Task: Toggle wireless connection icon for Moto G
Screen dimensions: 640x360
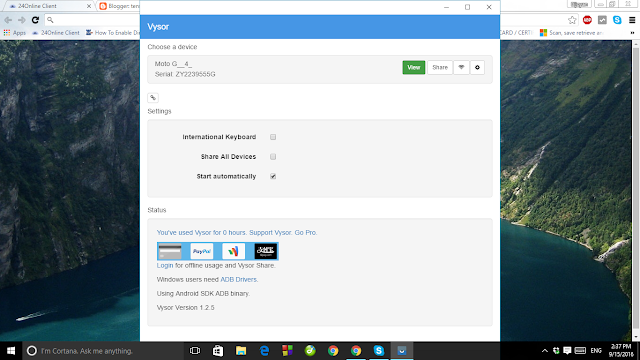Action: point(461,67)
